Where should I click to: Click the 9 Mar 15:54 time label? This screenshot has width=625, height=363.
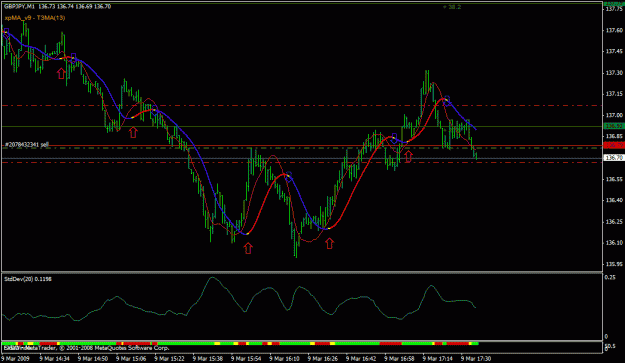click(246, 358)
